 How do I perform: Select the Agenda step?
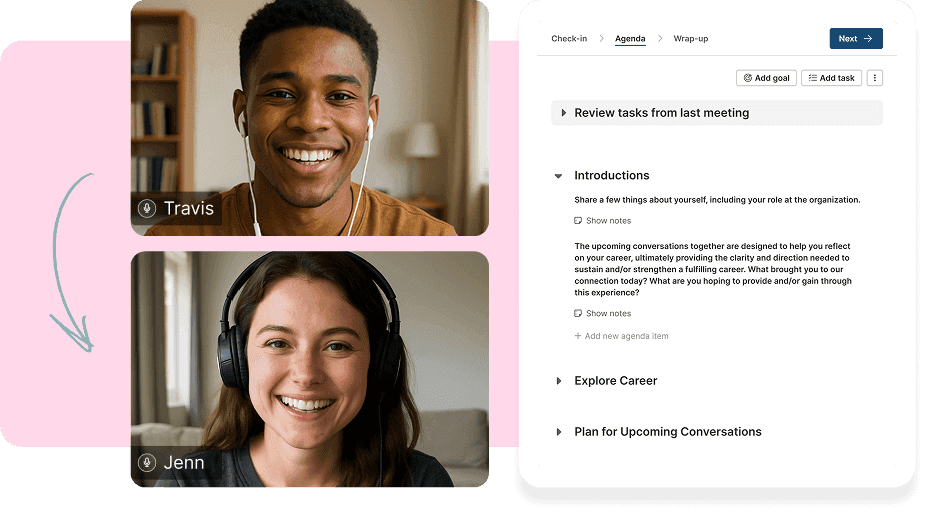(x=630, y=39)
